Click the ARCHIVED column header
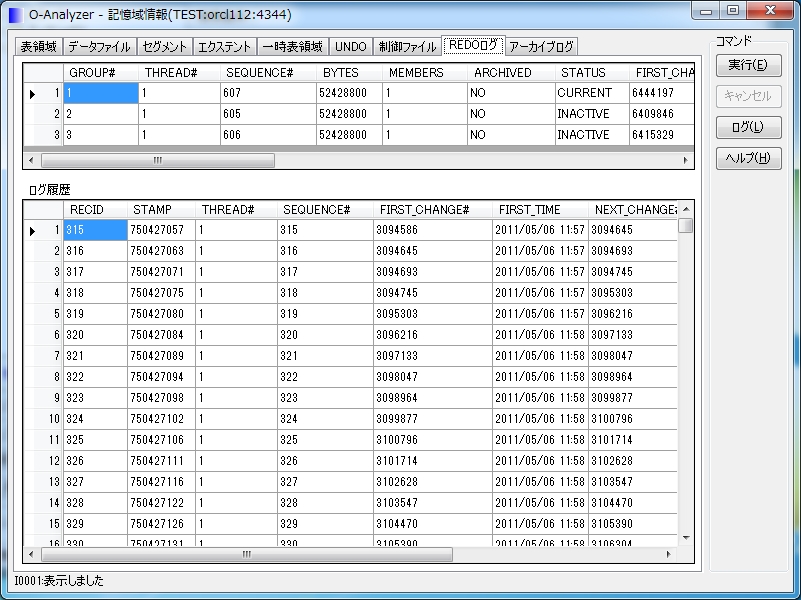This screenshot has width=801, height=600. (x=511, y=73)
